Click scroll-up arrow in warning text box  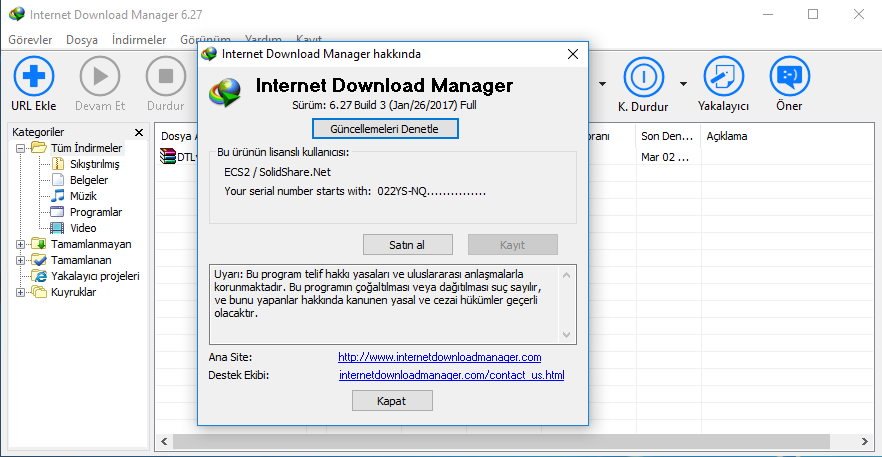[x=567, y=275]
